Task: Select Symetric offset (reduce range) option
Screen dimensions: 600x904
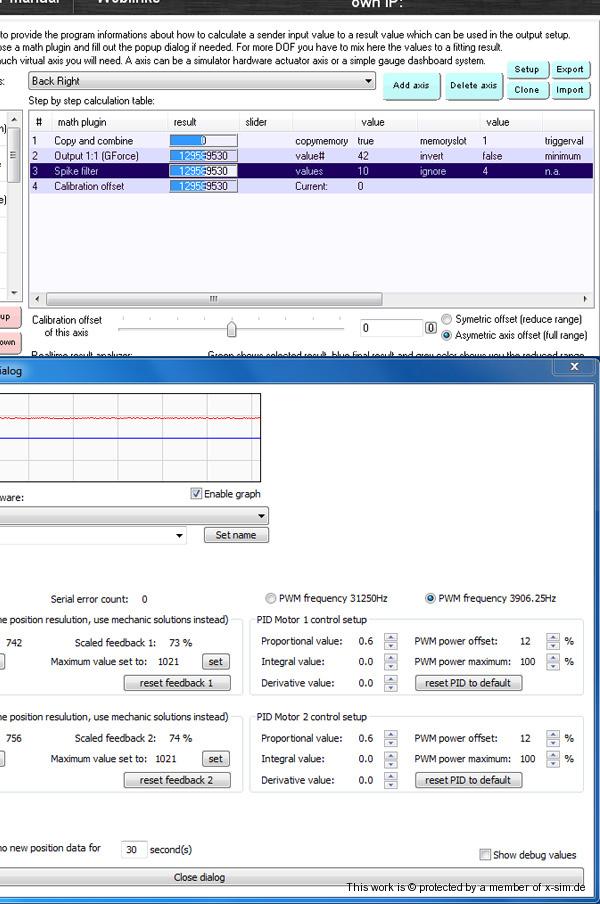Action: [x=447, y=320]
